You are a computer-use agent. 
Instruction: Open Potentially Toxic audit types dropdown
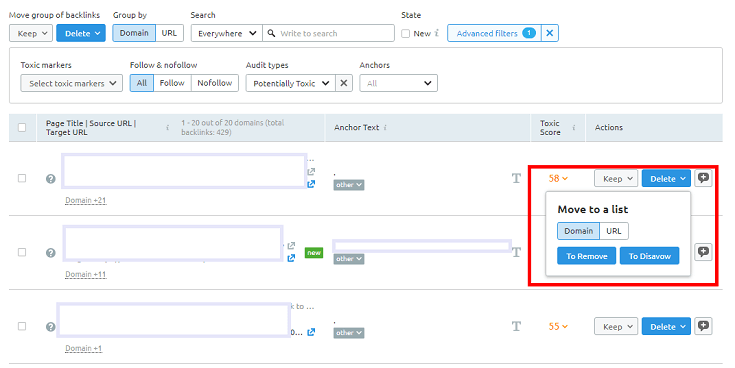291,83
